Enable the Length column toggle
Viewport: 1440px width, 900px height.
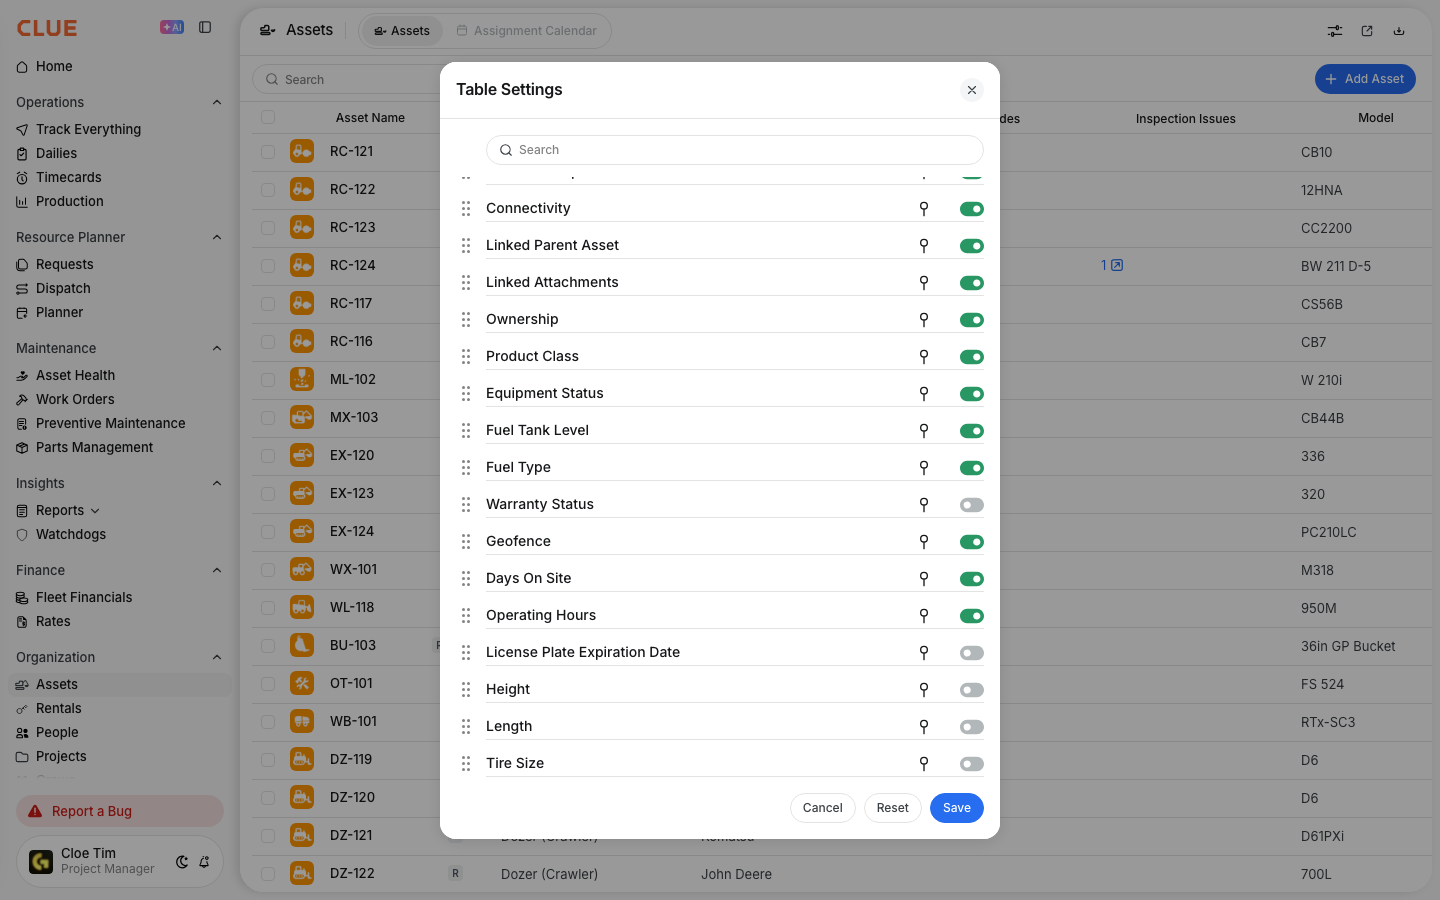pyautogui.click(x=972, y=727)
